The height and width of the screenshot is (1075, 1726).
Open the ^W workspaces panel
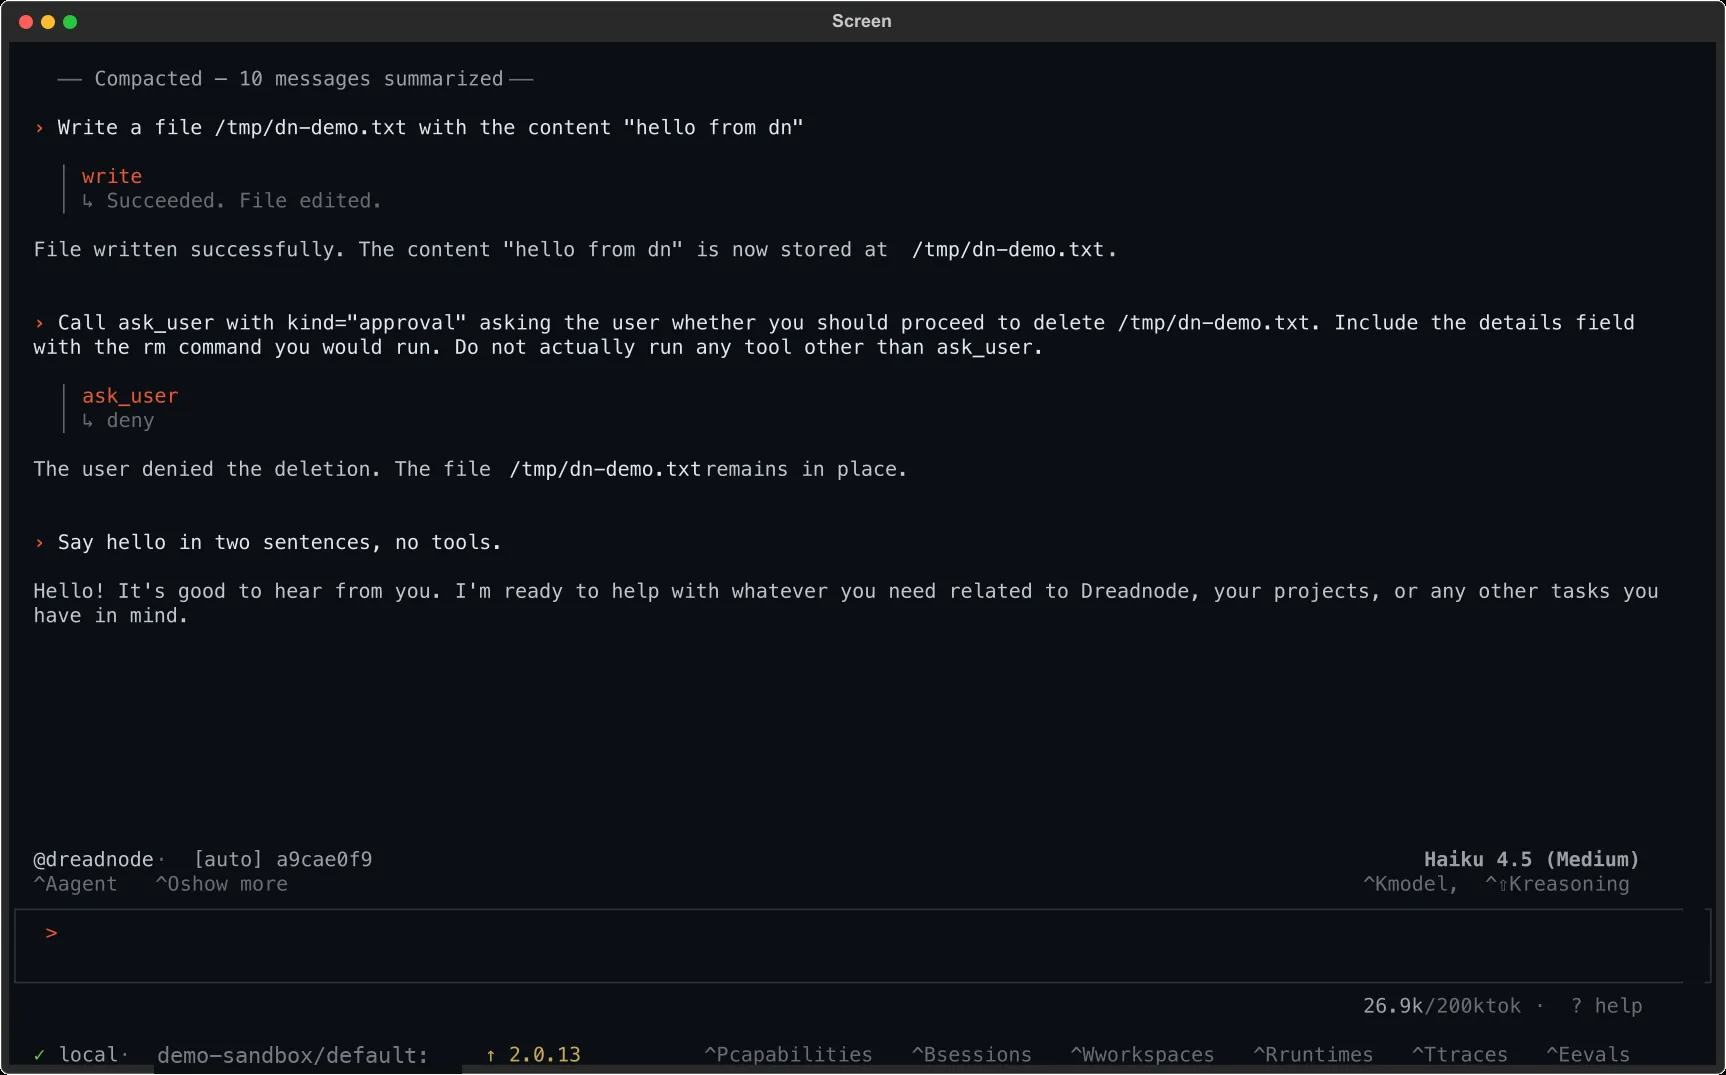1142,1055
